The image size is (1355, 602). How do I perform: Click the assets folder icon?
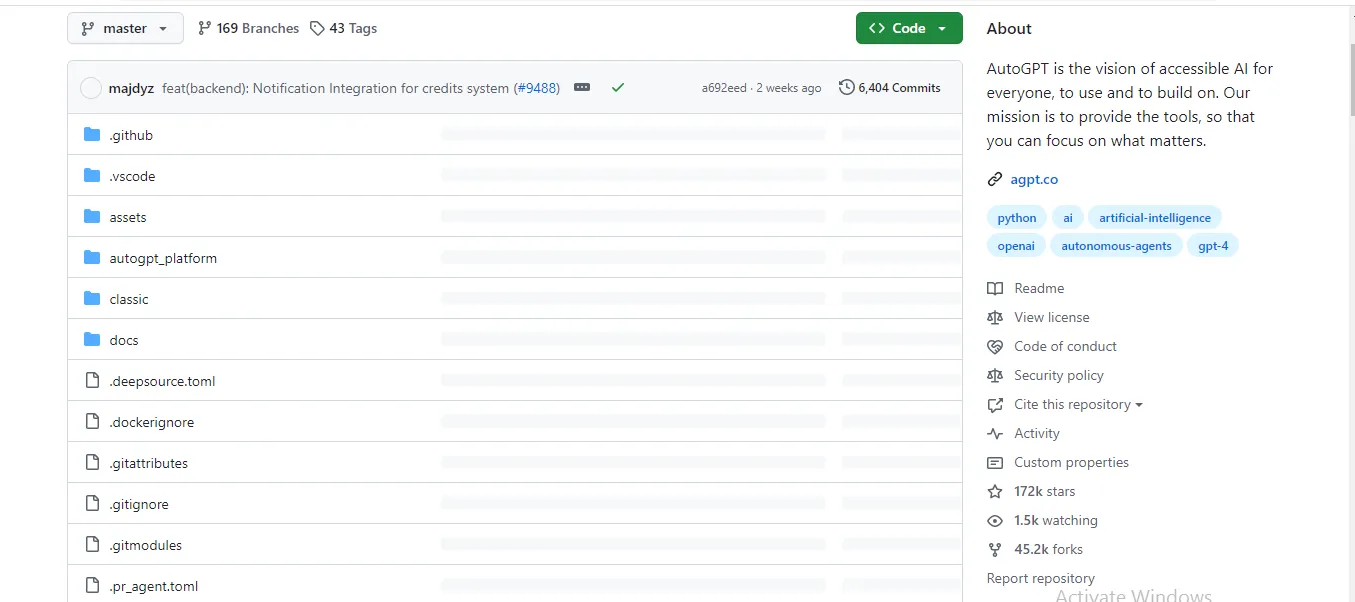pyautogui.click(x=92, y=216)
